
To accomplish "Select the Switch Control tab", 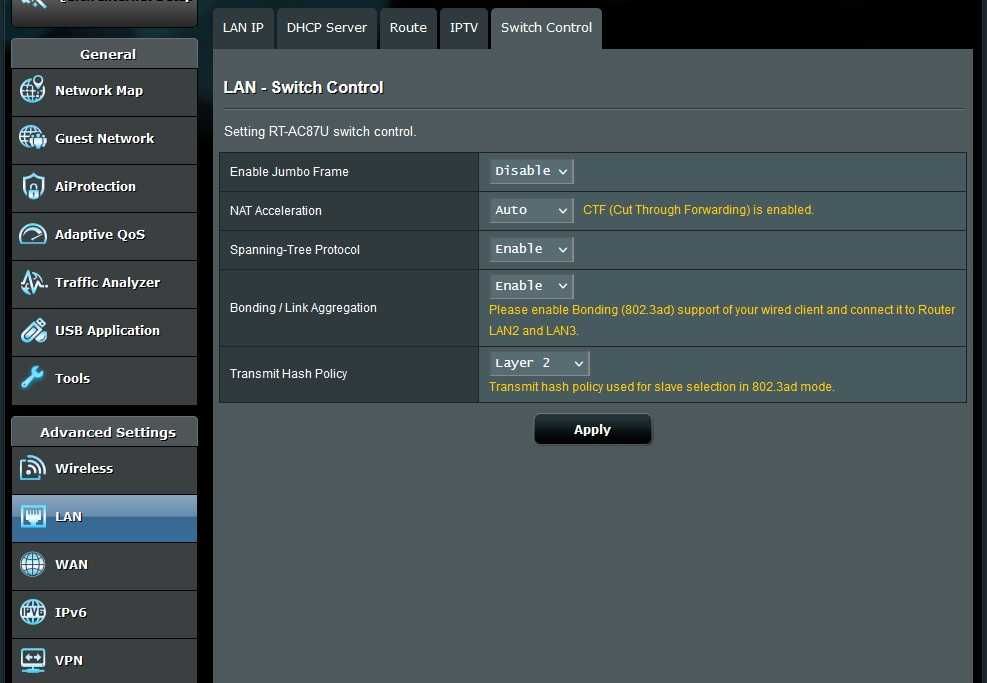I will click(546, 28).
